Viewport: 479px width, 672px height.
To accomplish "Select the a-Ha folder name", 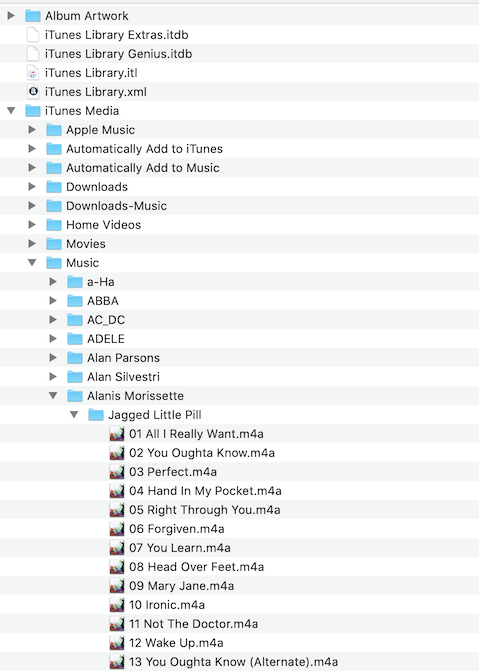I will tap(101, 282).
